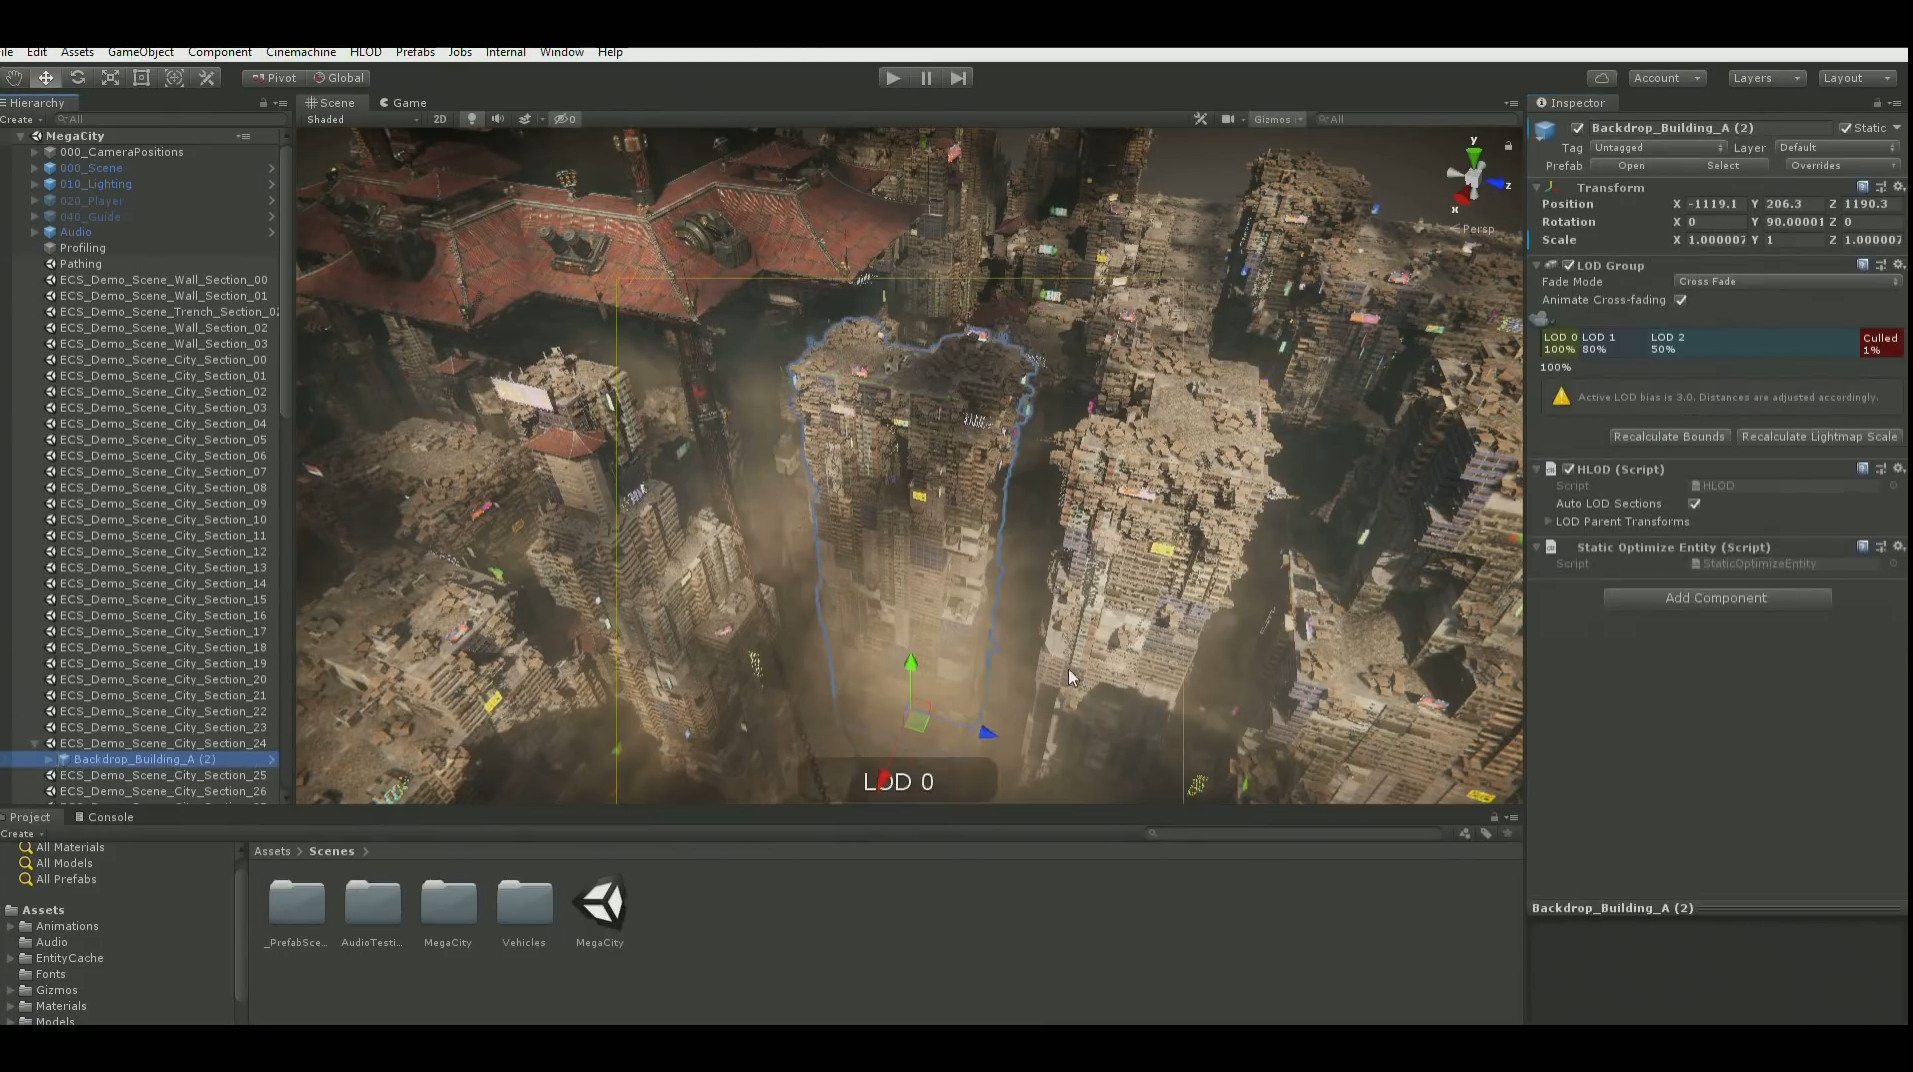The height and width of the screenshot is (1072, 1913).
Task: Open scene camera settings icon
Action: pyautogui.click(x=1228, y=119)
